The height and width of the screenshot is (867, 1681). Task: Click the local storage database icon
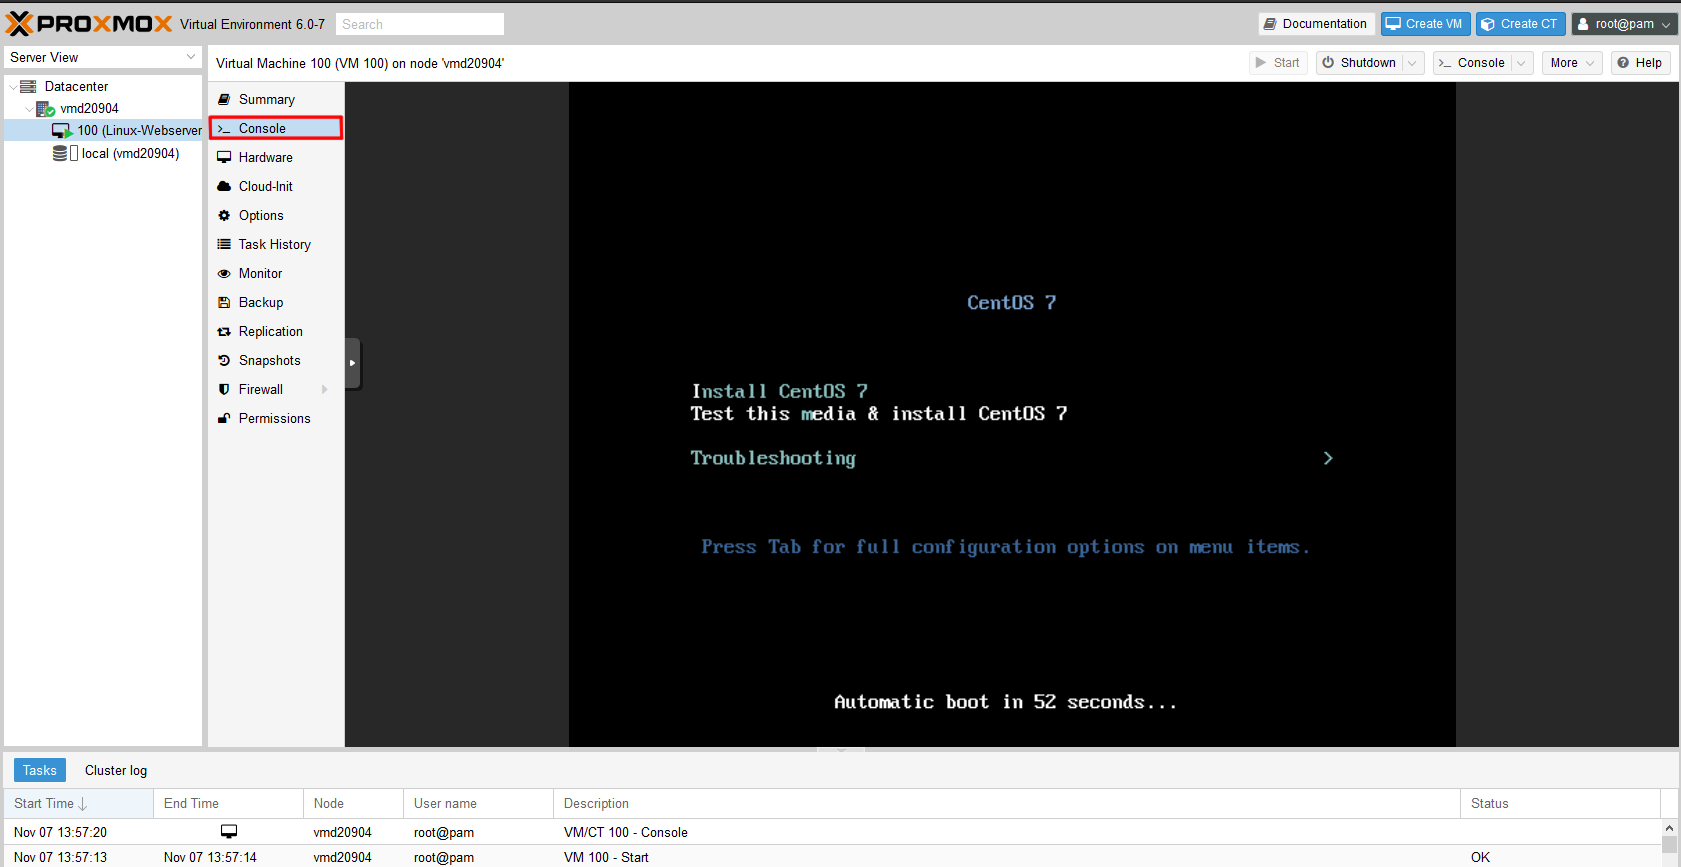coord(60,153)
